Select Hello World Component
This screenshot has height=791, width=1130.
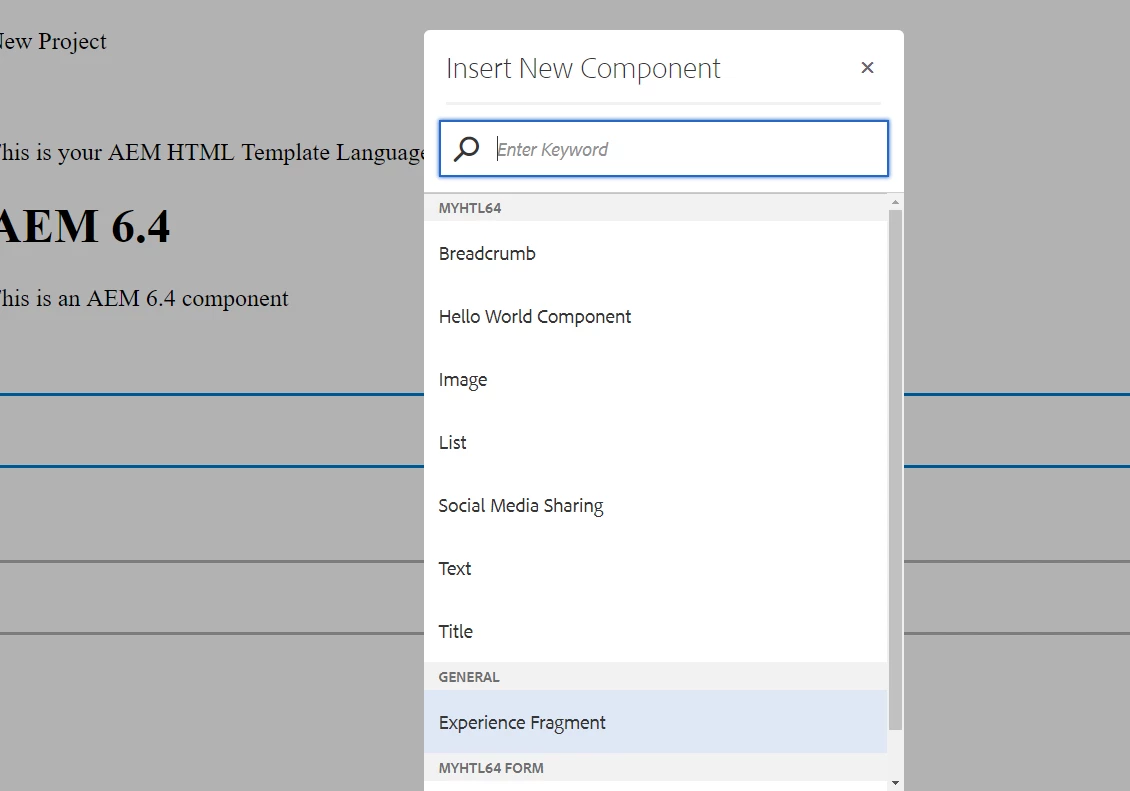click(655, 317)
